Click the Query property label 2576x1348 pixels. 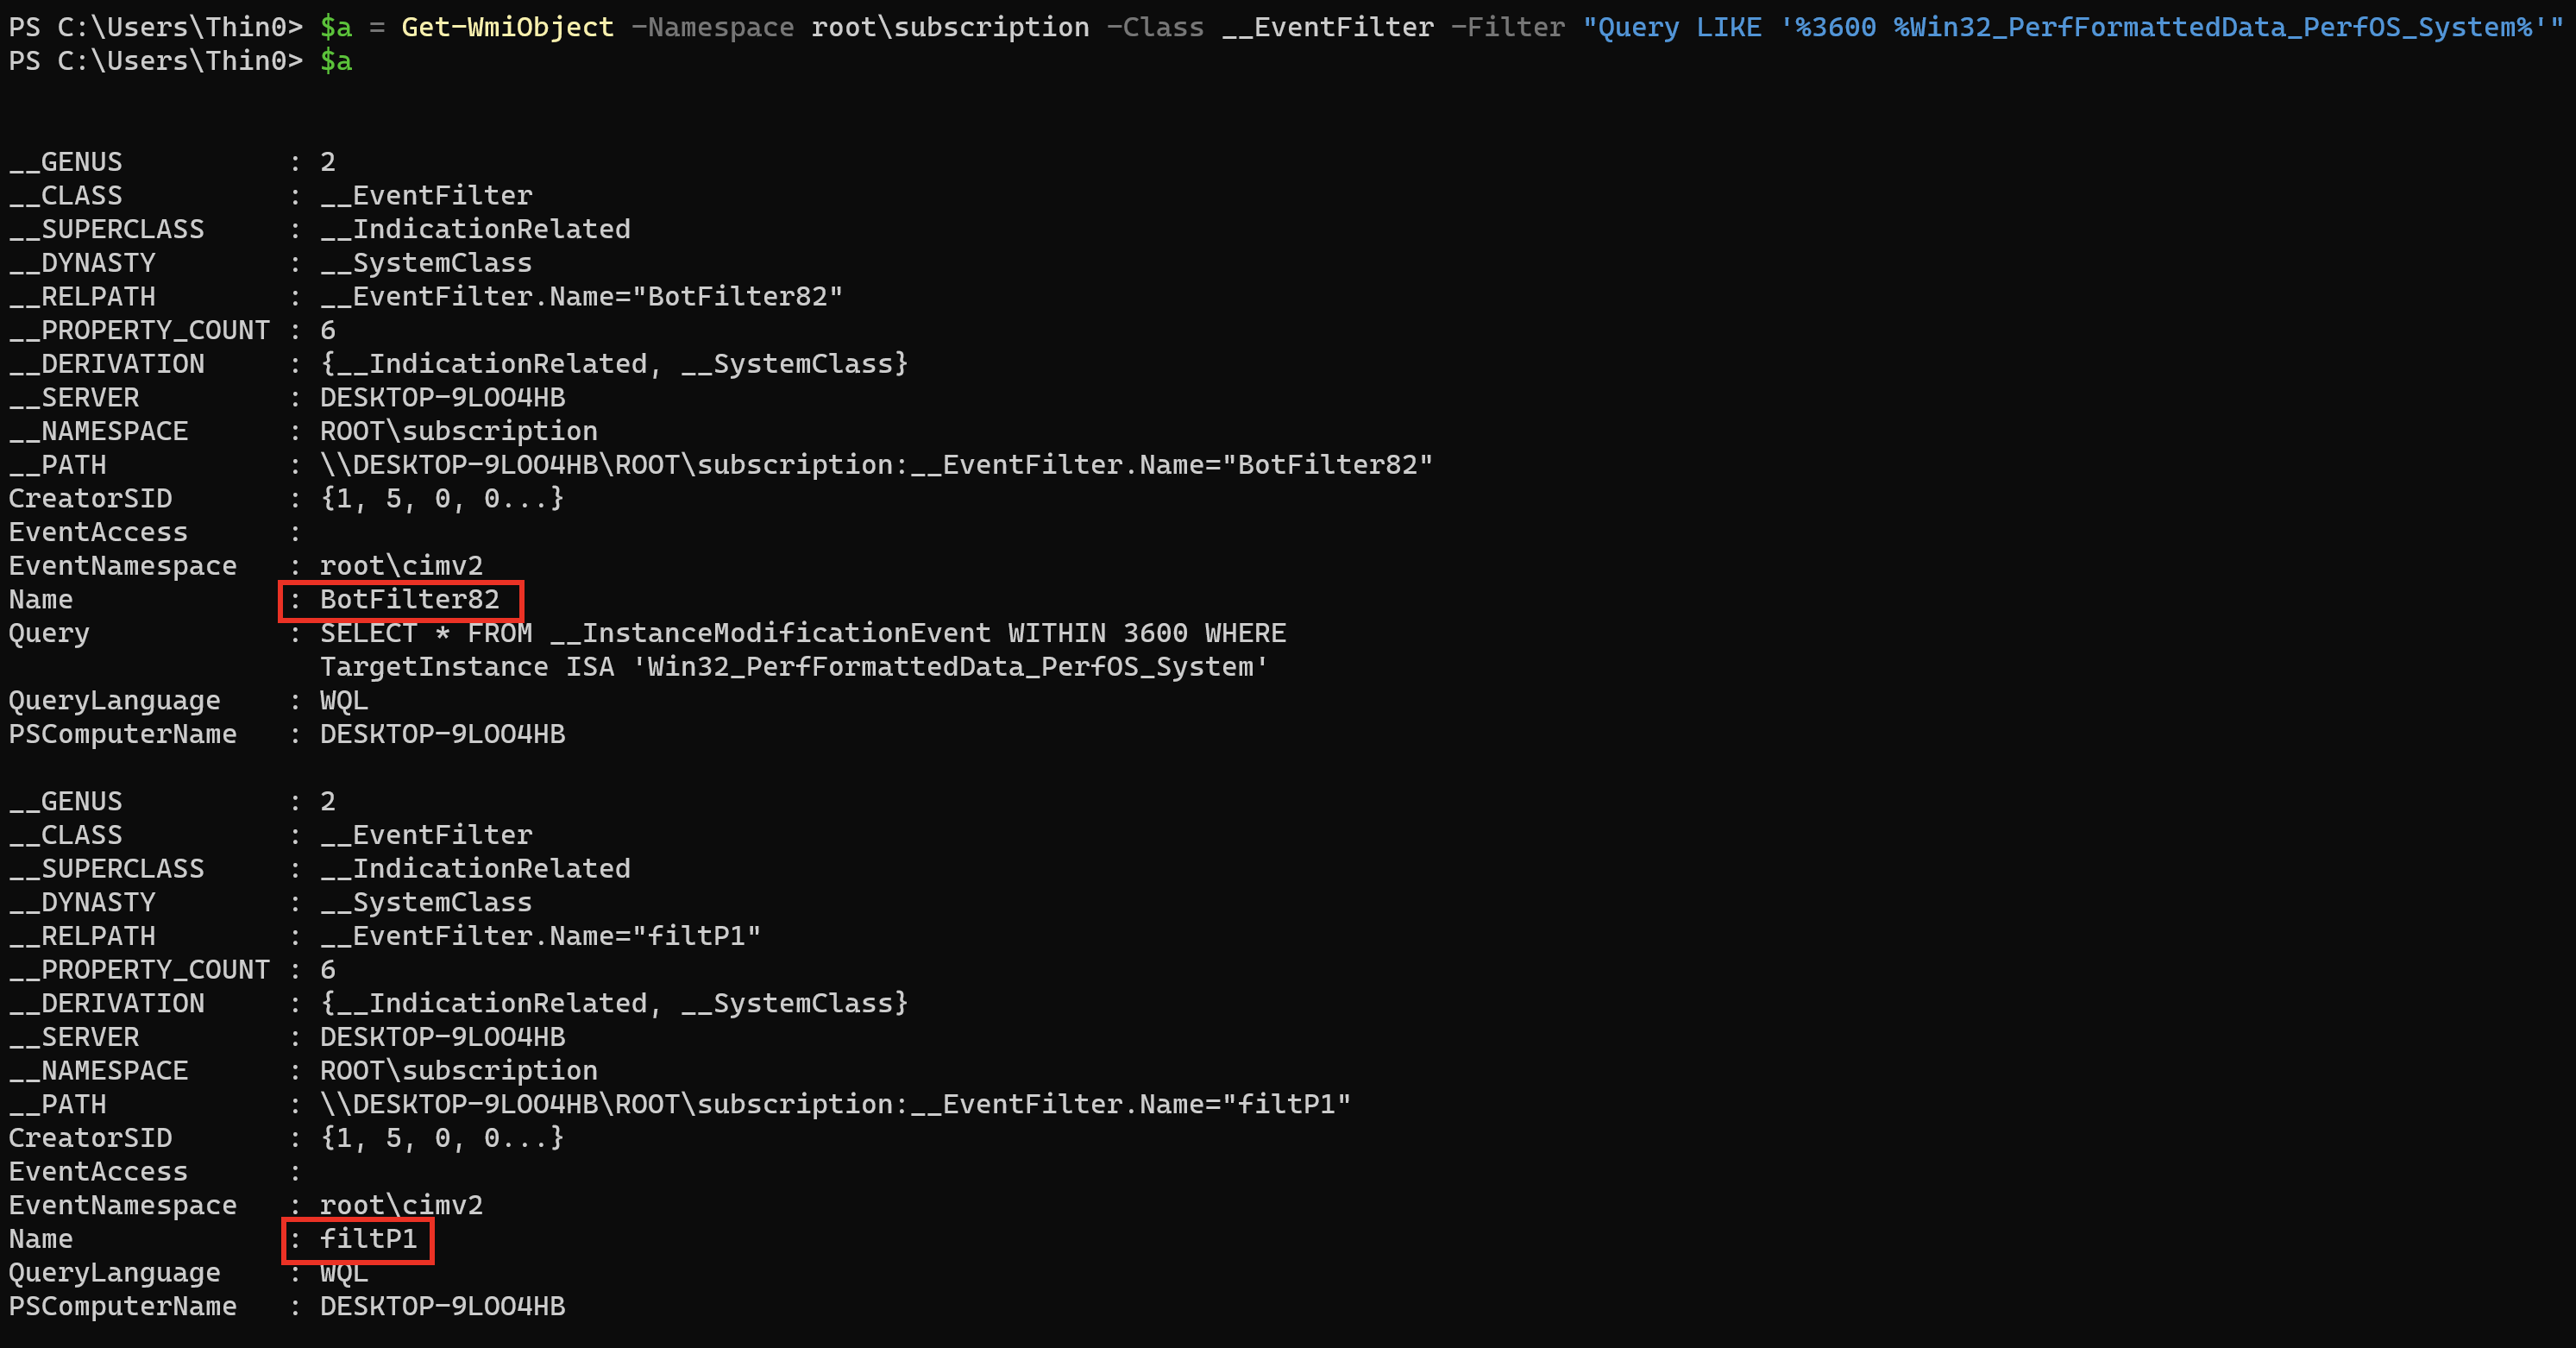[x=49, y=634]
